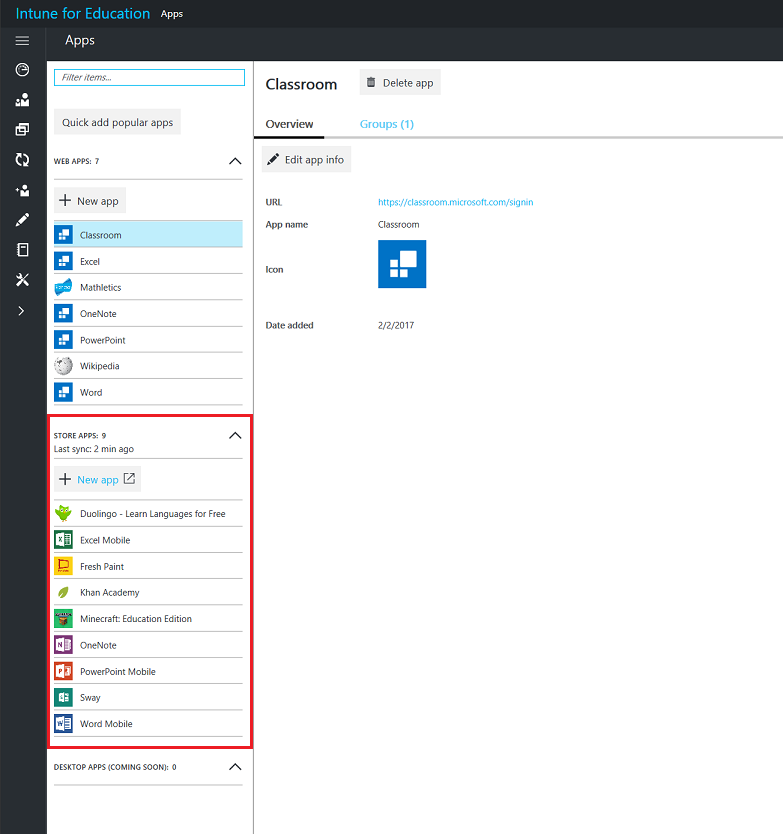Click the Mathletics app icon

point(63,287)
